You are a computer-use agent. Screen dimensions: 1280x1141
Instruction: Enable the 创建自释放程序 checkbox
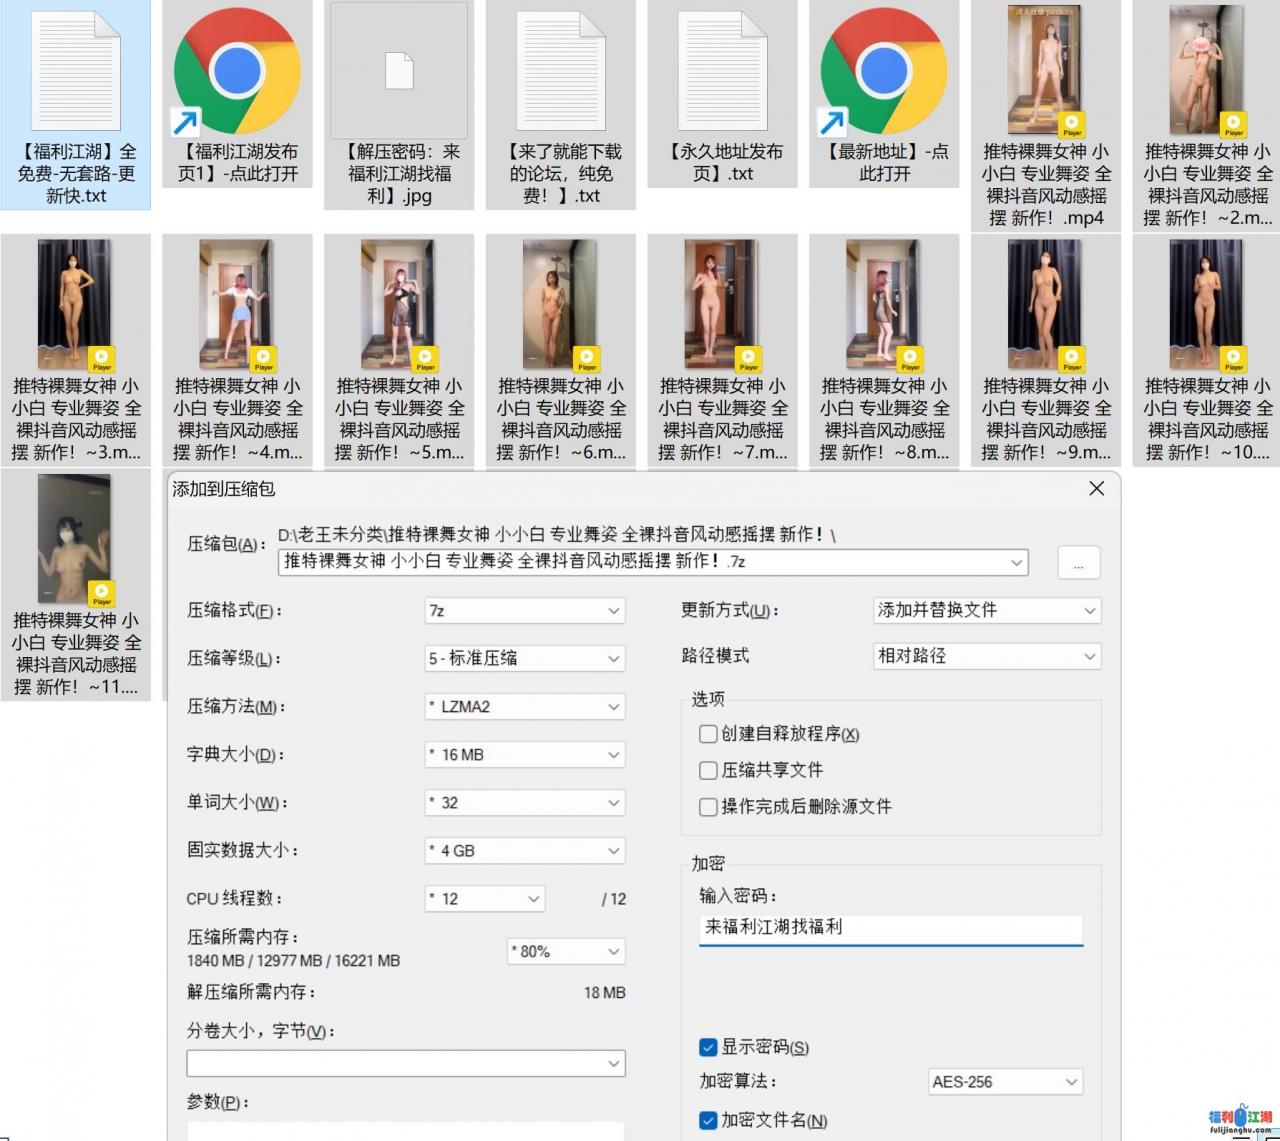click(x=708, y=734)
